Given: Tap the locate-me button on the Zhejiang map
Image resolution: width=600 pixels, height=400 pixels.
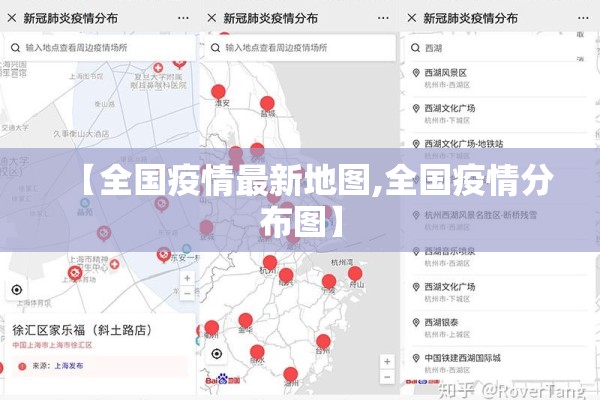Looking at the screenshot, I should coord(217,354).
